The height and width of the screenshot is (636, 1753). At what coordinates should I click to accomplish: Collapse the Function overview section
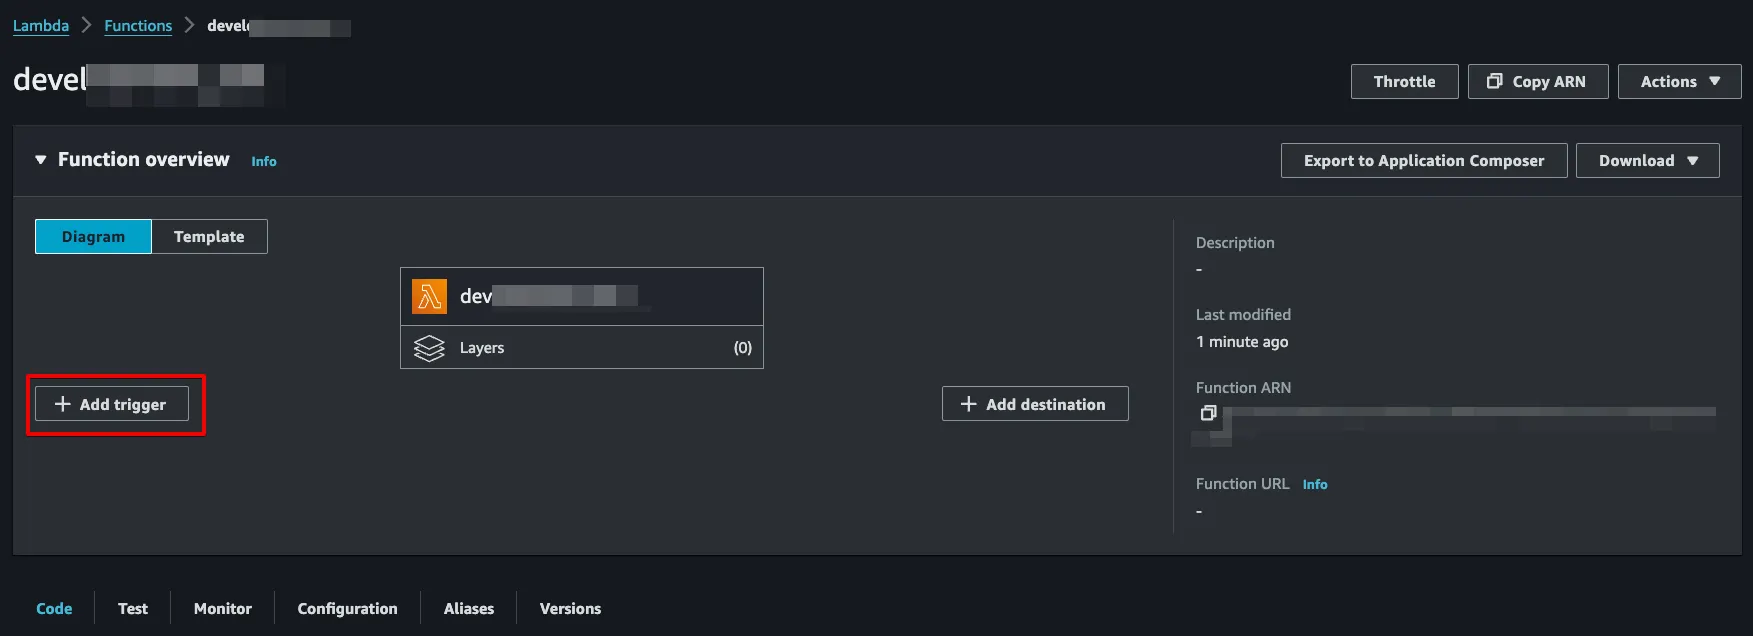tap(41, 160)
